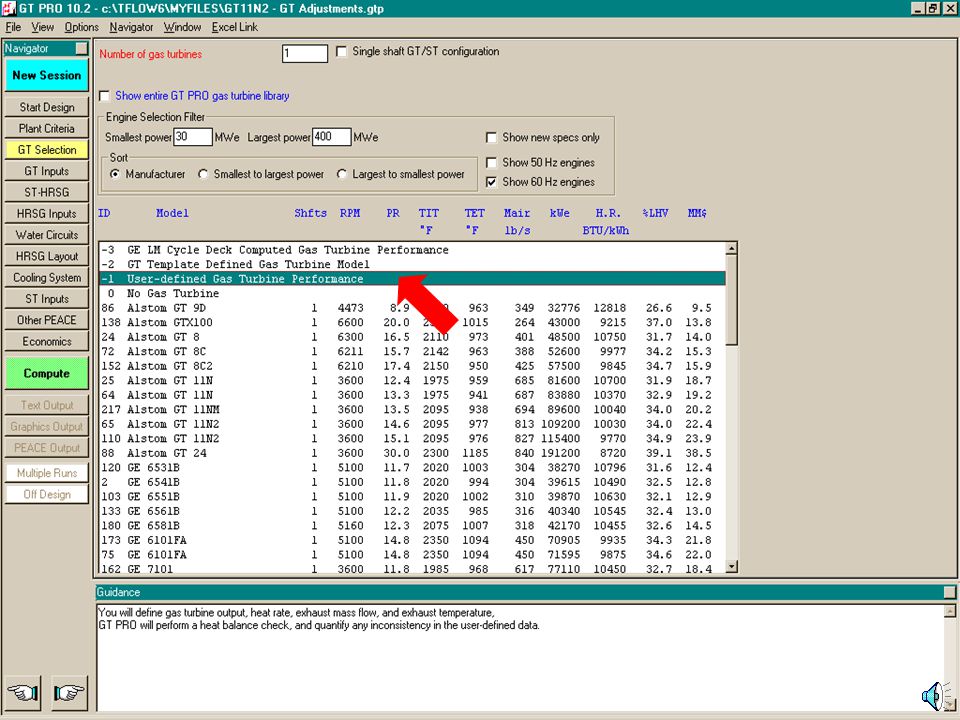The width and height of the screenshot is (960, 720).
Task: Select No Gas Turbine row
Action: 411,293
